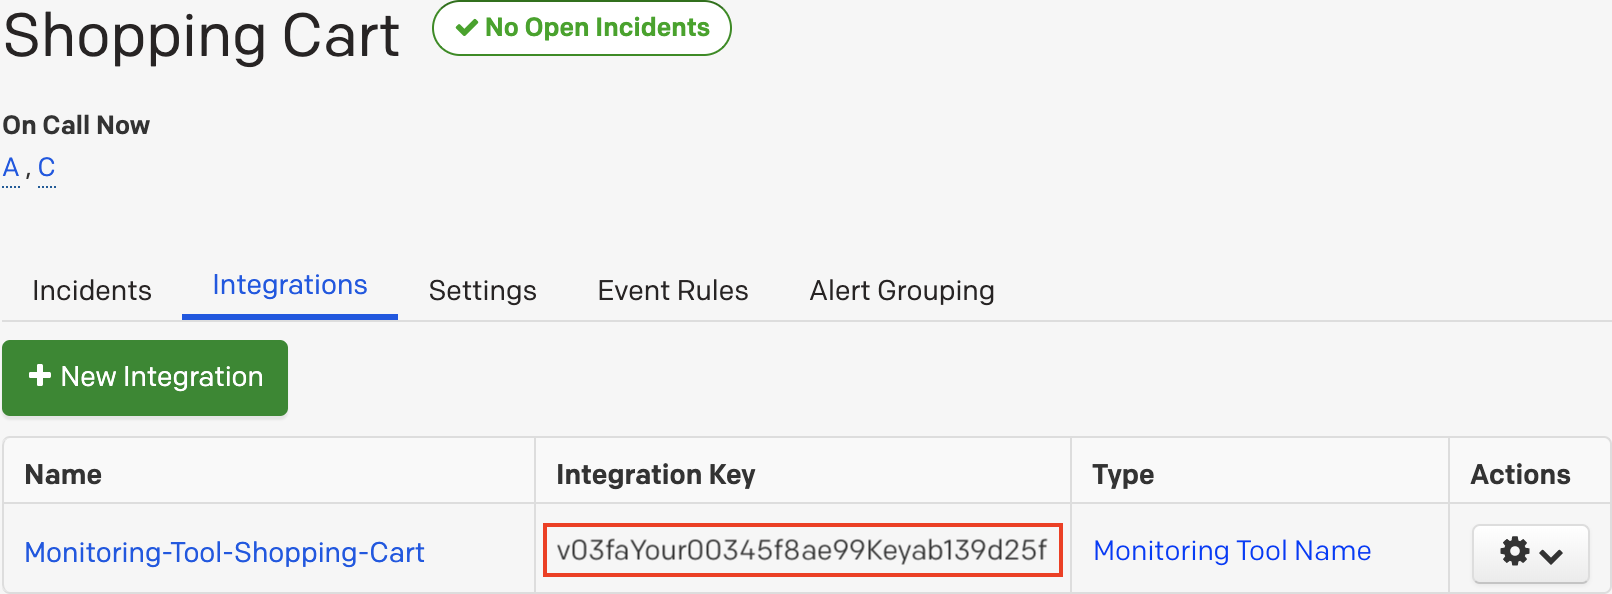The height and width of the screenshot is (594, 1612).
Task: Open on-call user C profile
Action: [x=46, y=166]
